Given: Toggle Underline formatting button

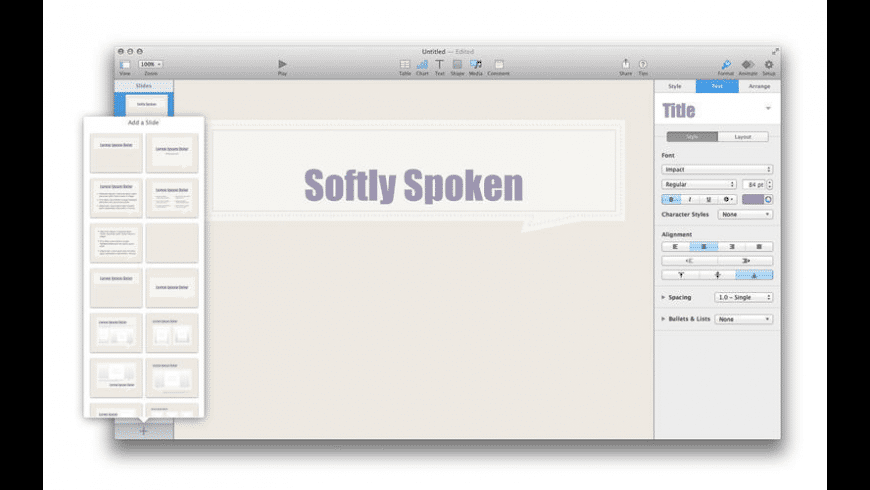Looking at the screenshot, I should pyautogui.click(x=709, y=199).
